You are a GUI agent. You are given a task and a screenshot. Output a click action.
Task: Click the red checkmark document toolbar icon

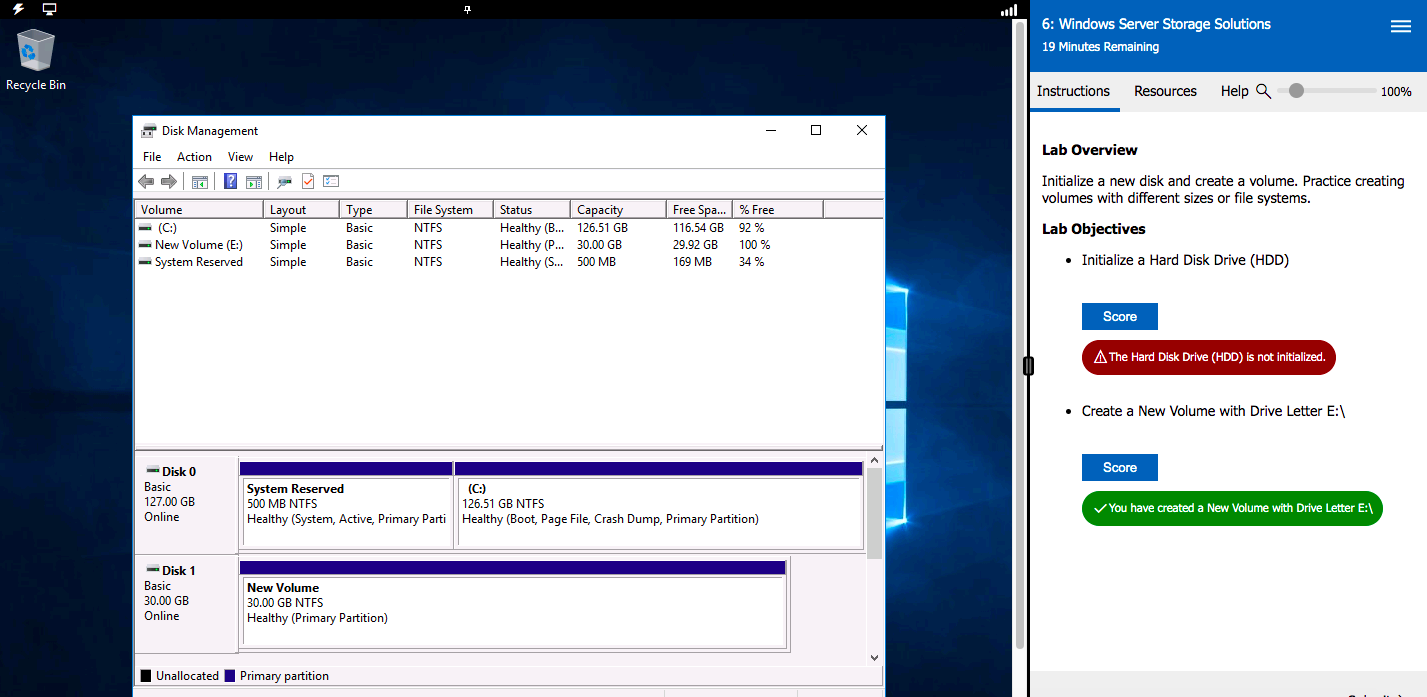[308, 182]
